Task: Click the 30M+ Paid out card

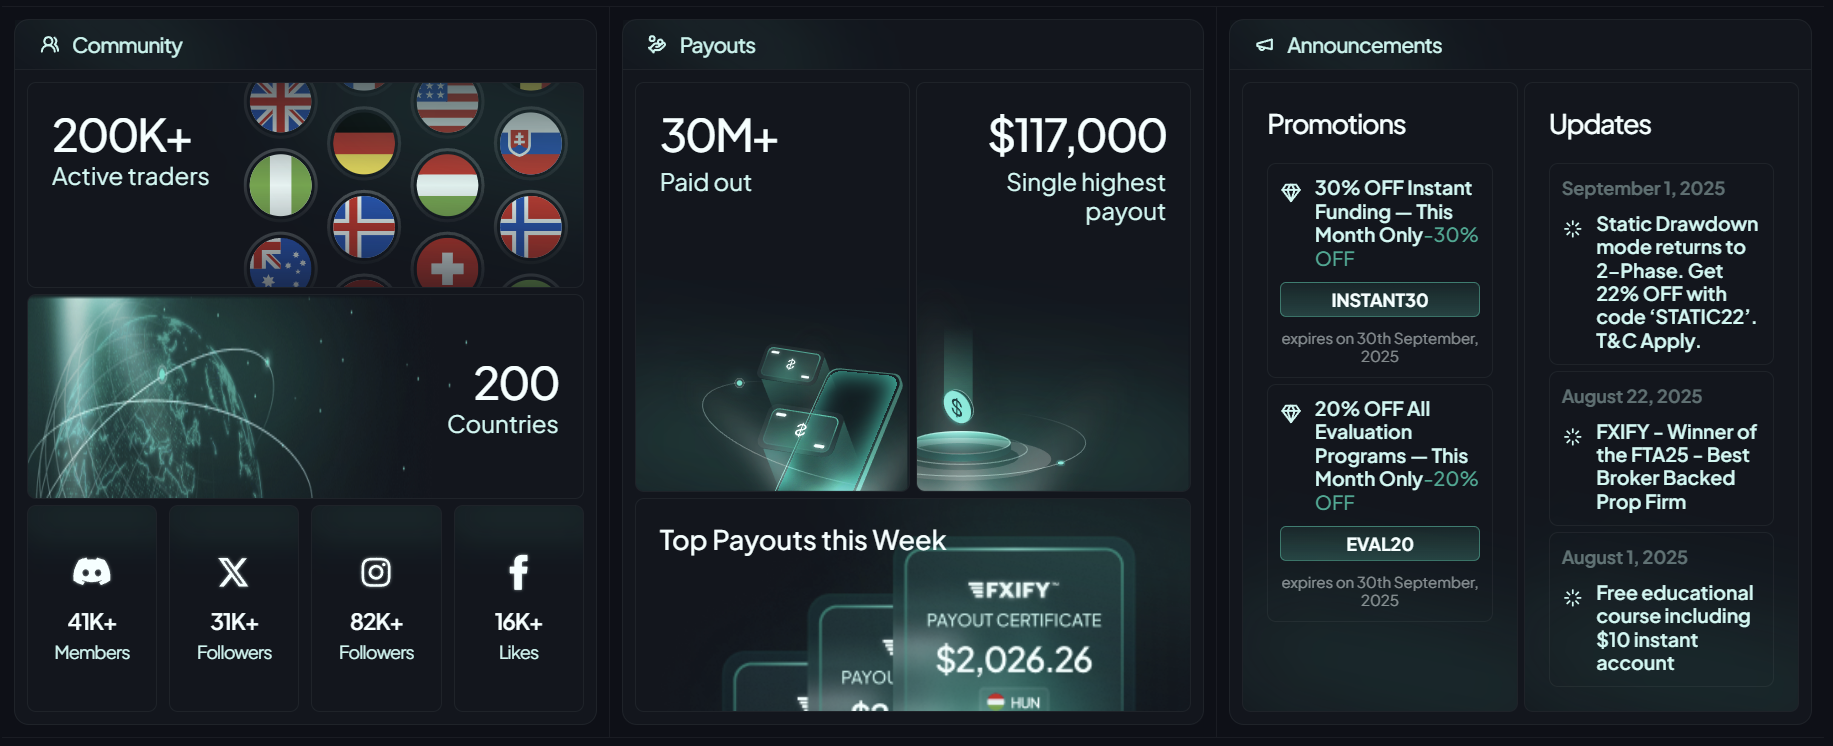Action: point(771,287)
